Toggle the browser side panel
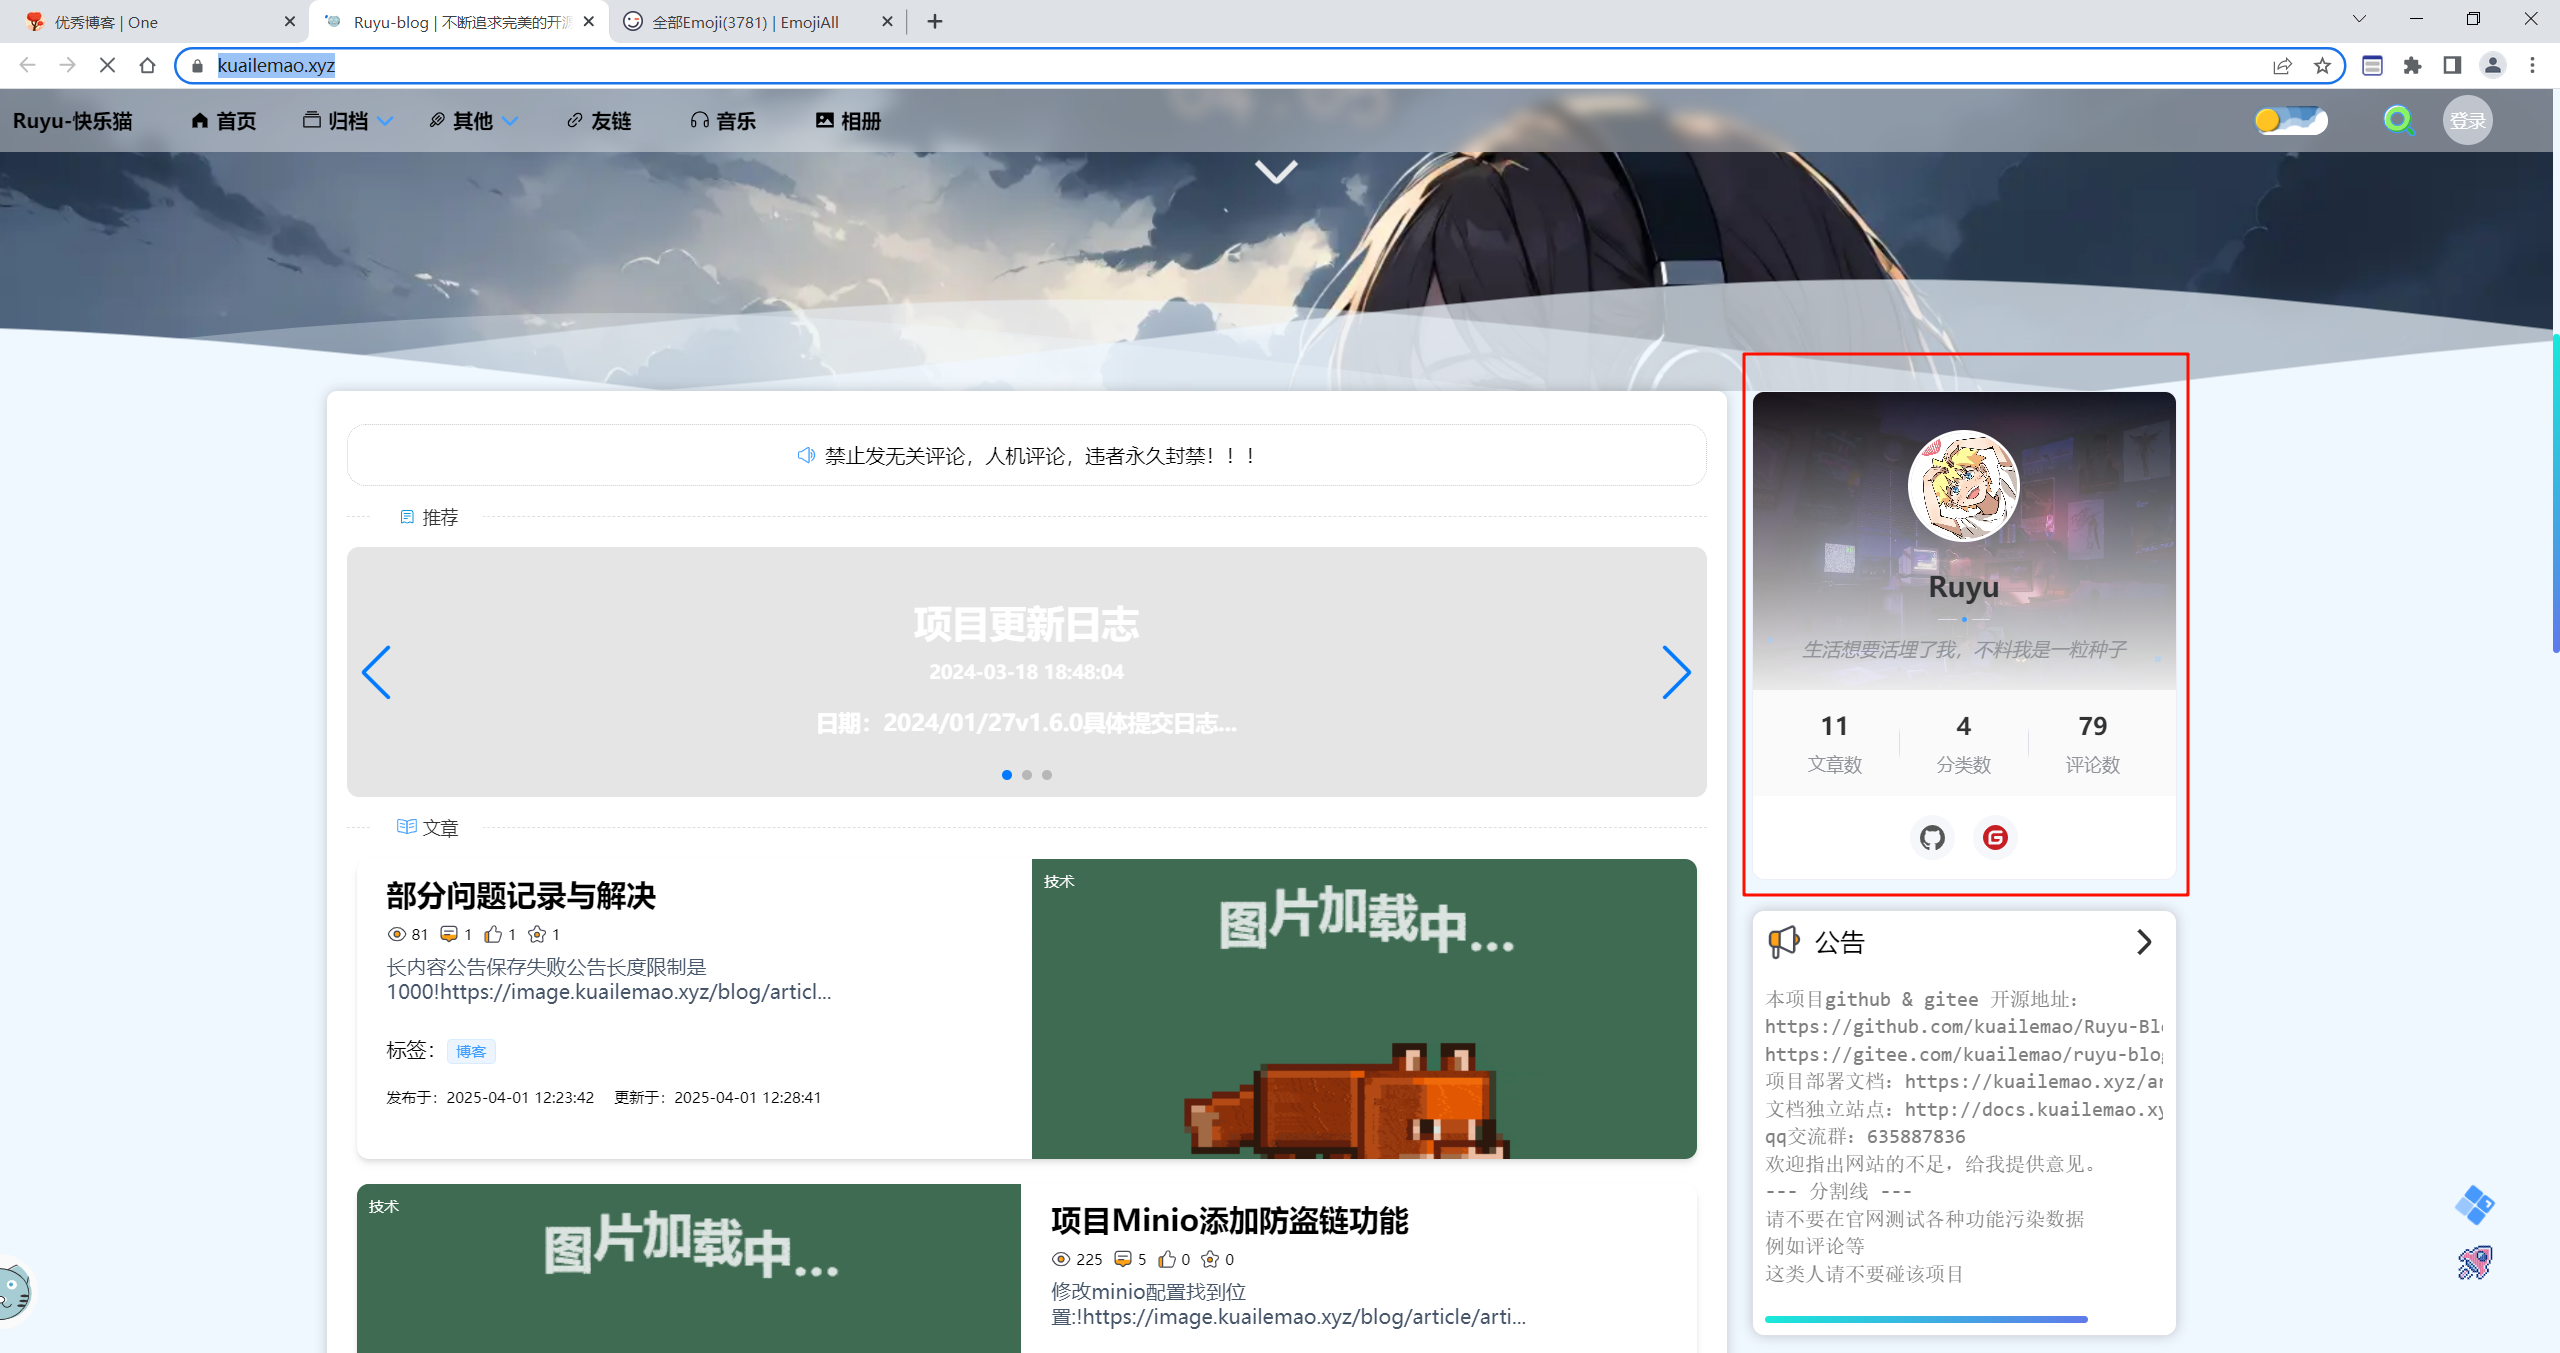The width and height of the screenshot is (2560, 1353). click(2452, 65)
